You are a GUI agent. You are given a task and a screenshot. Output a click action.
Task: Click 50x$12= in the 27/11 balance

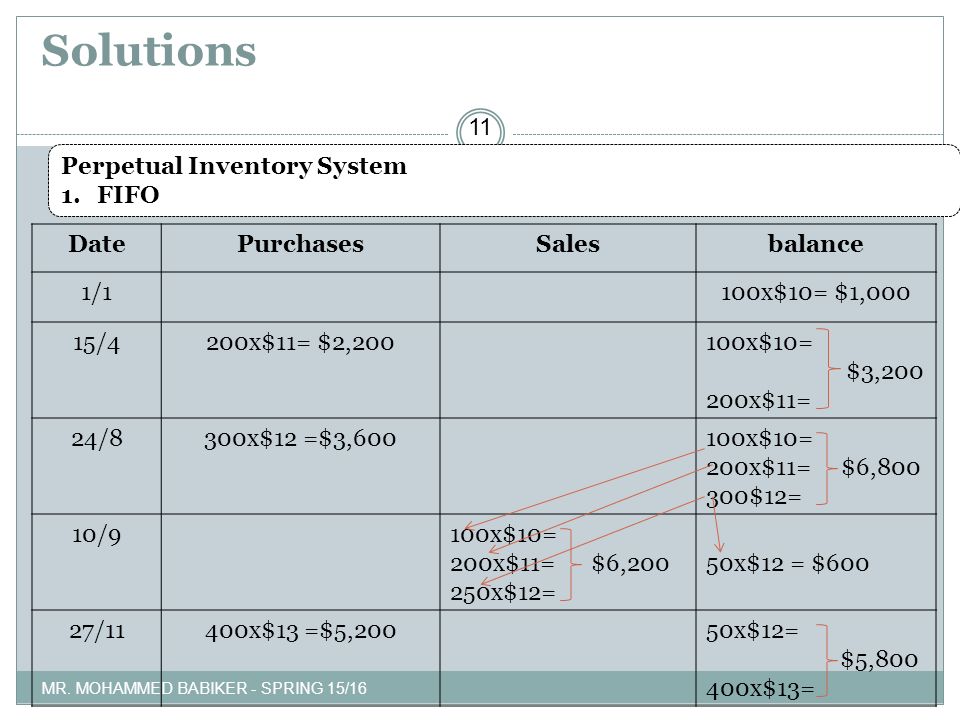pyautogui.click(x=752, y=631)
